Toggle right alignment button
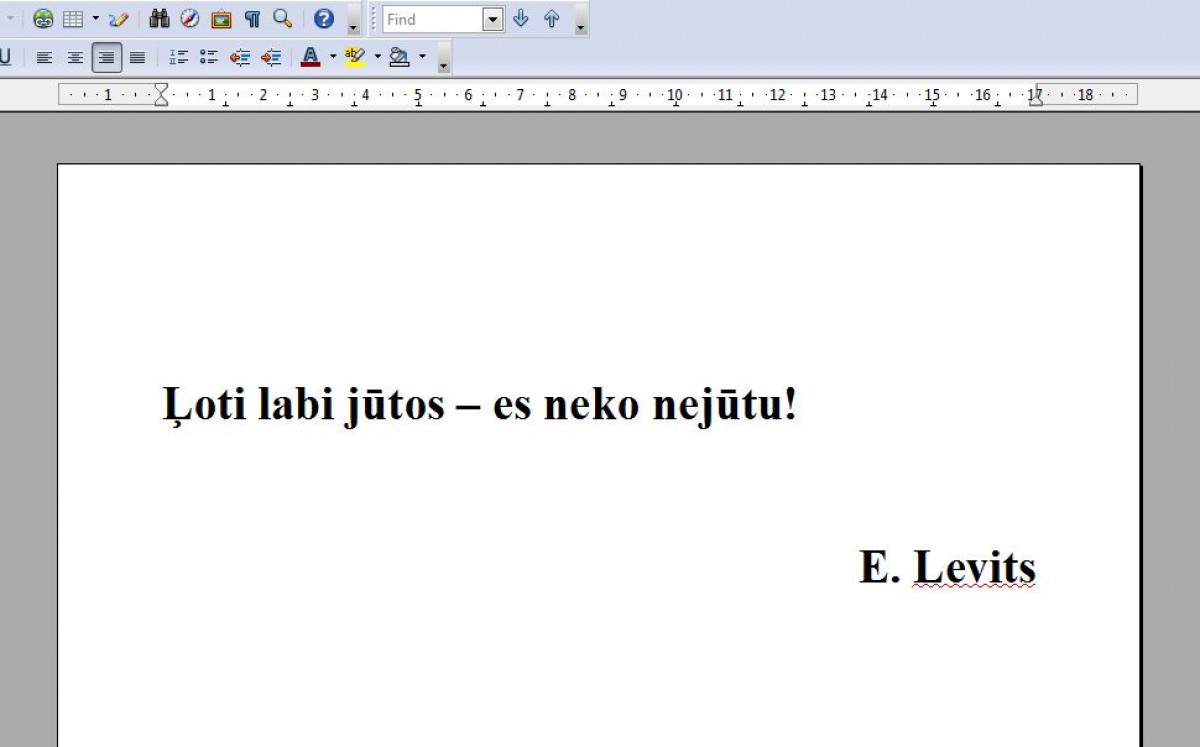This screenshot has width=1200, height=747. 107,58
